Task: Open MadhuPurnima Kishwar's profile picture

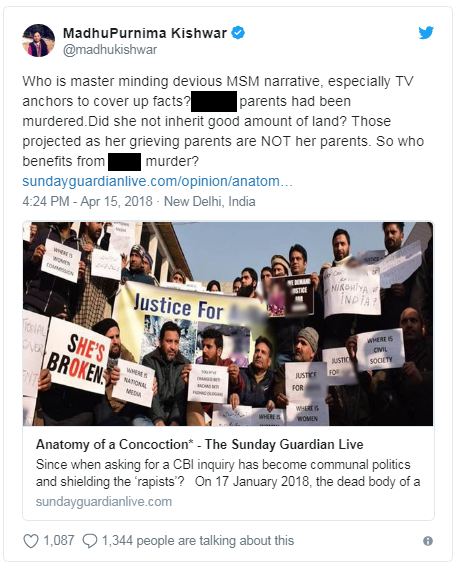Action: coord(38,41)
